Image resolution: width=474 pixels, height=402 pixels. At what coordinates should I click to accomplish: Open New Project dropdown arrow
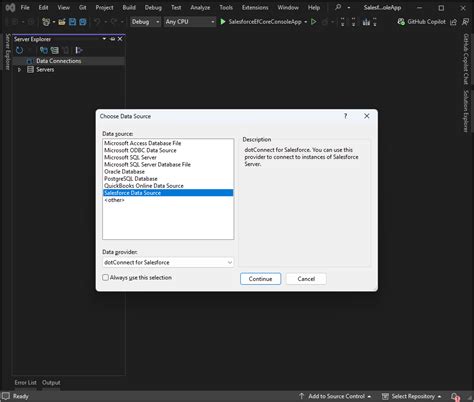pos(54,22)
